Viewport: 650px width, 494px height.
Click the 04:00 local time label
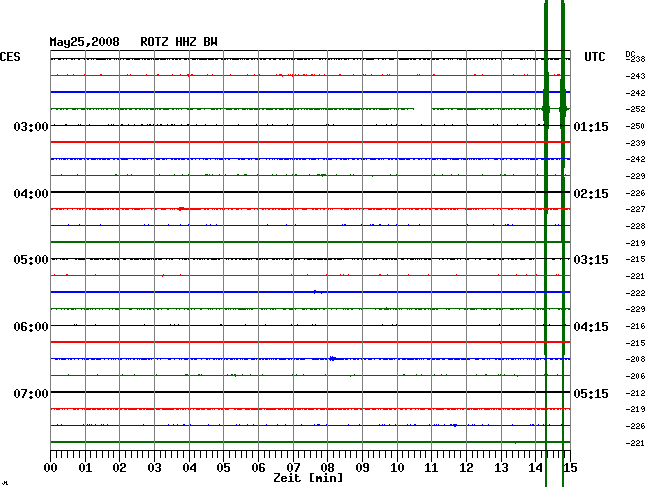[31, 194]
